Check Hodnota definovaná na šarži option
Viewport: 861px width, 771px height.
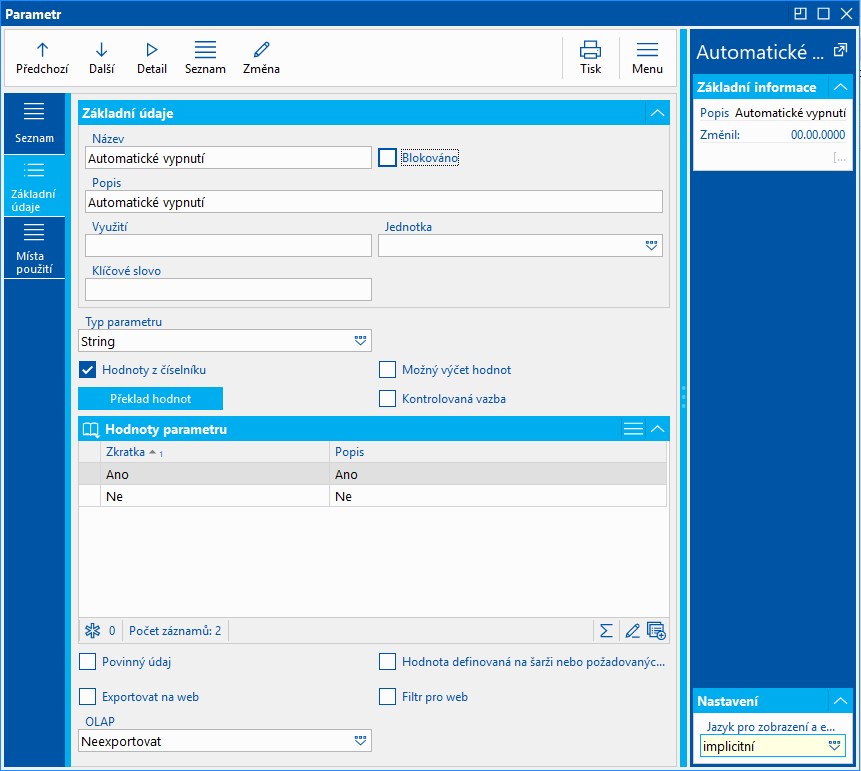(x=387, y=662)
